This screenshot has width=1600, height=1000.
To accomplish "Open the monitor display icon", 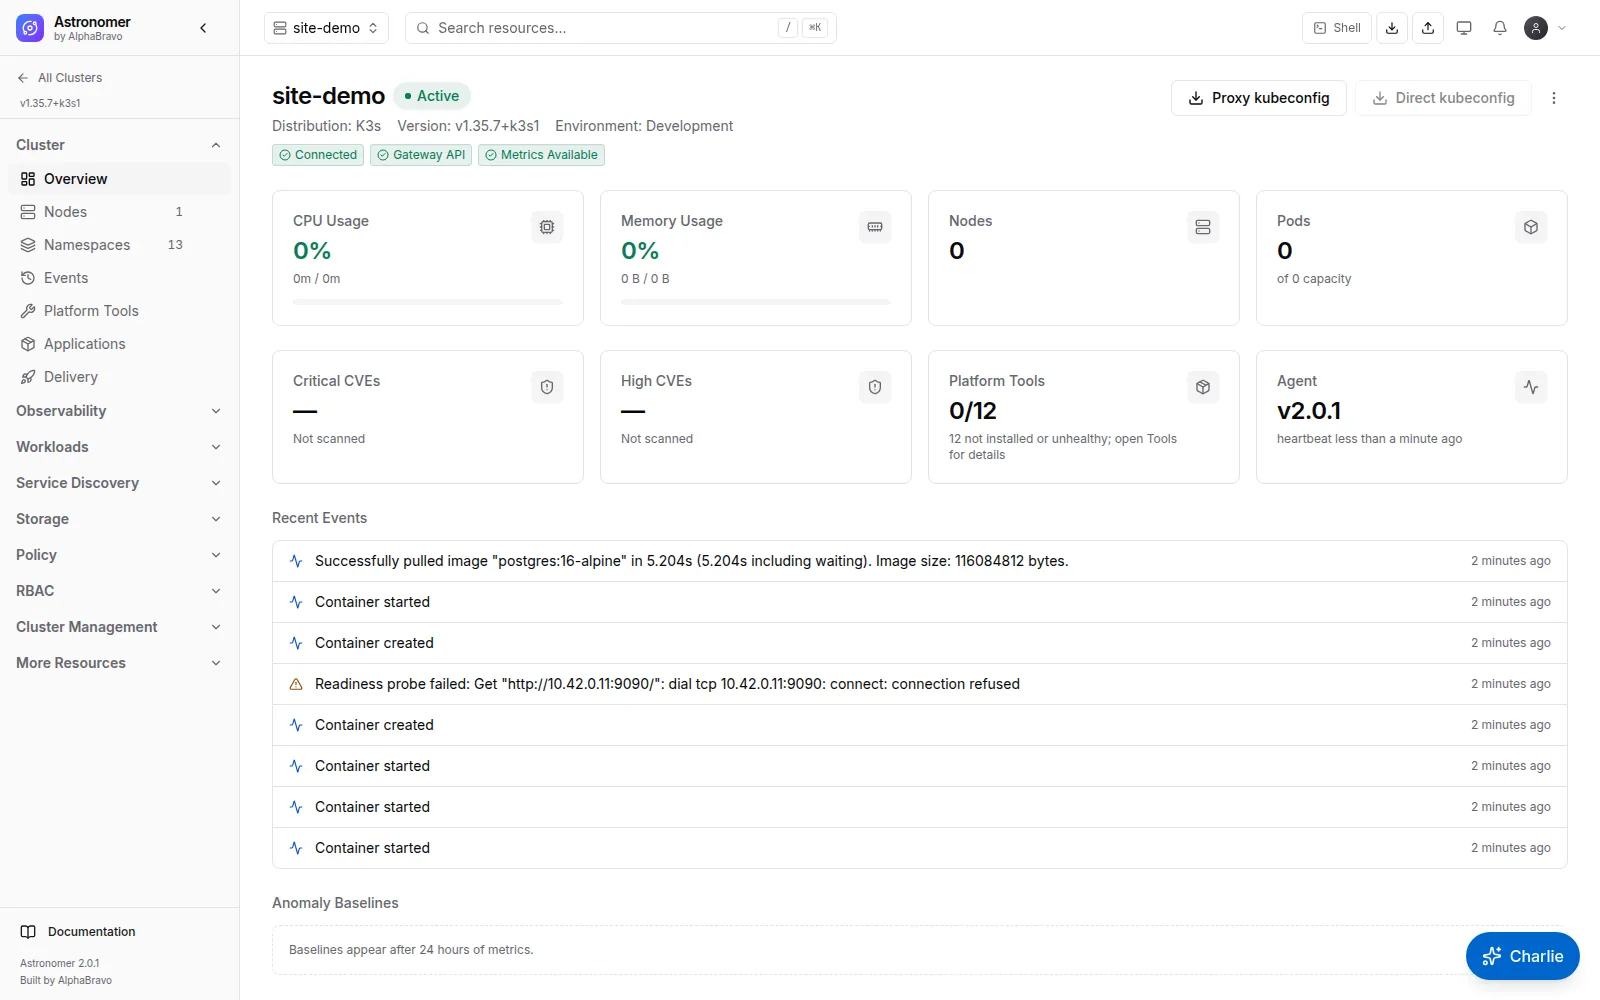I will coord(1464,28).
